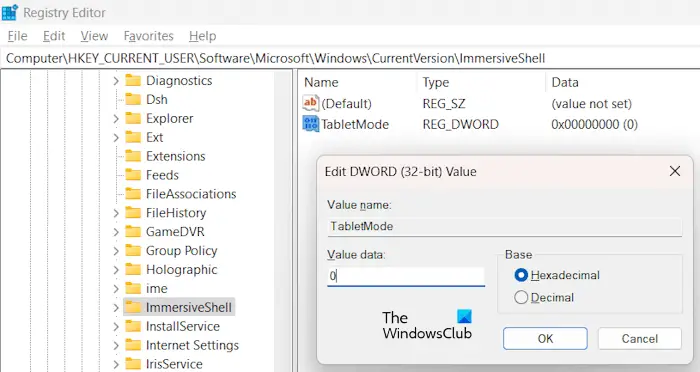Click the FileHistory folder icon
Image resolution: width=700 pixels, height=372 pixels.
point(133,213)
